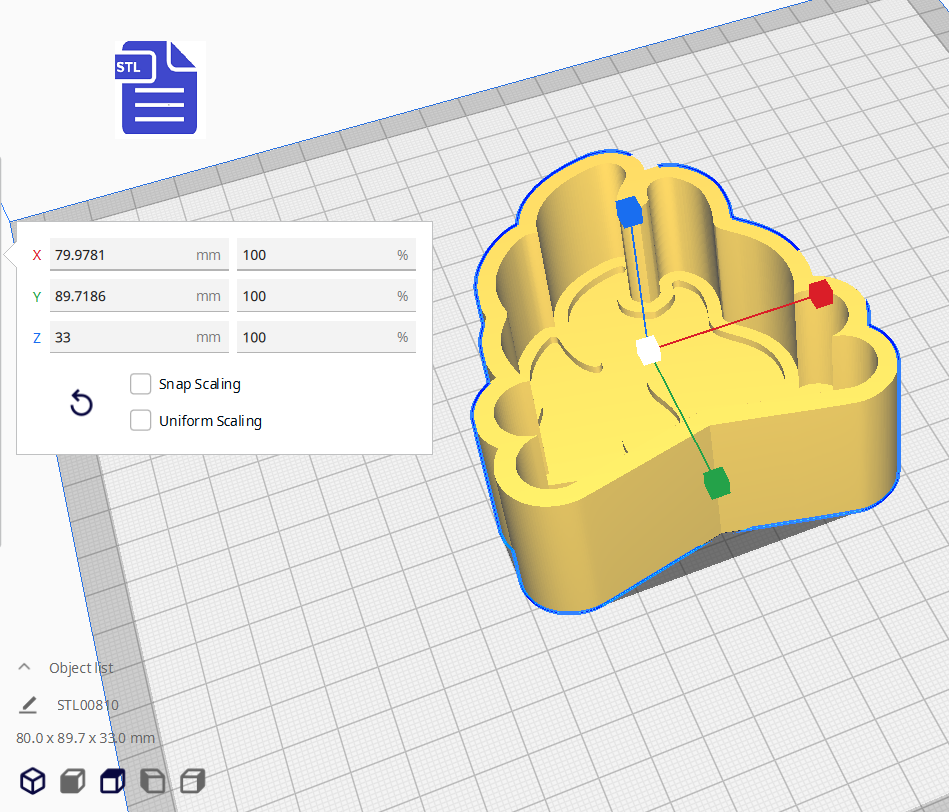
Task: Select the top view cube icon
Action: [x=112, y=781]
